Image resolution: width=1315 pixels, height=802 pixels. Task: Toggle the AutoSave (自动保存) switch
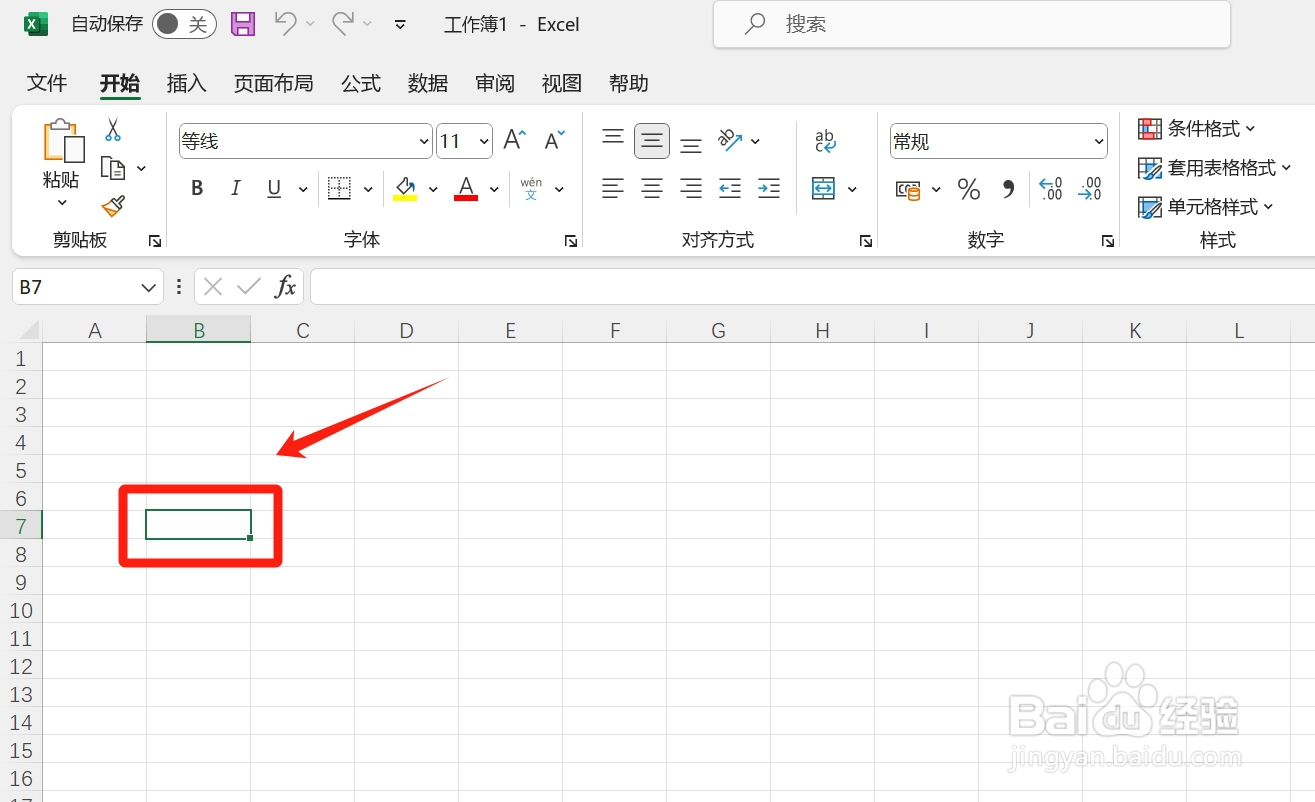(184, 24)
